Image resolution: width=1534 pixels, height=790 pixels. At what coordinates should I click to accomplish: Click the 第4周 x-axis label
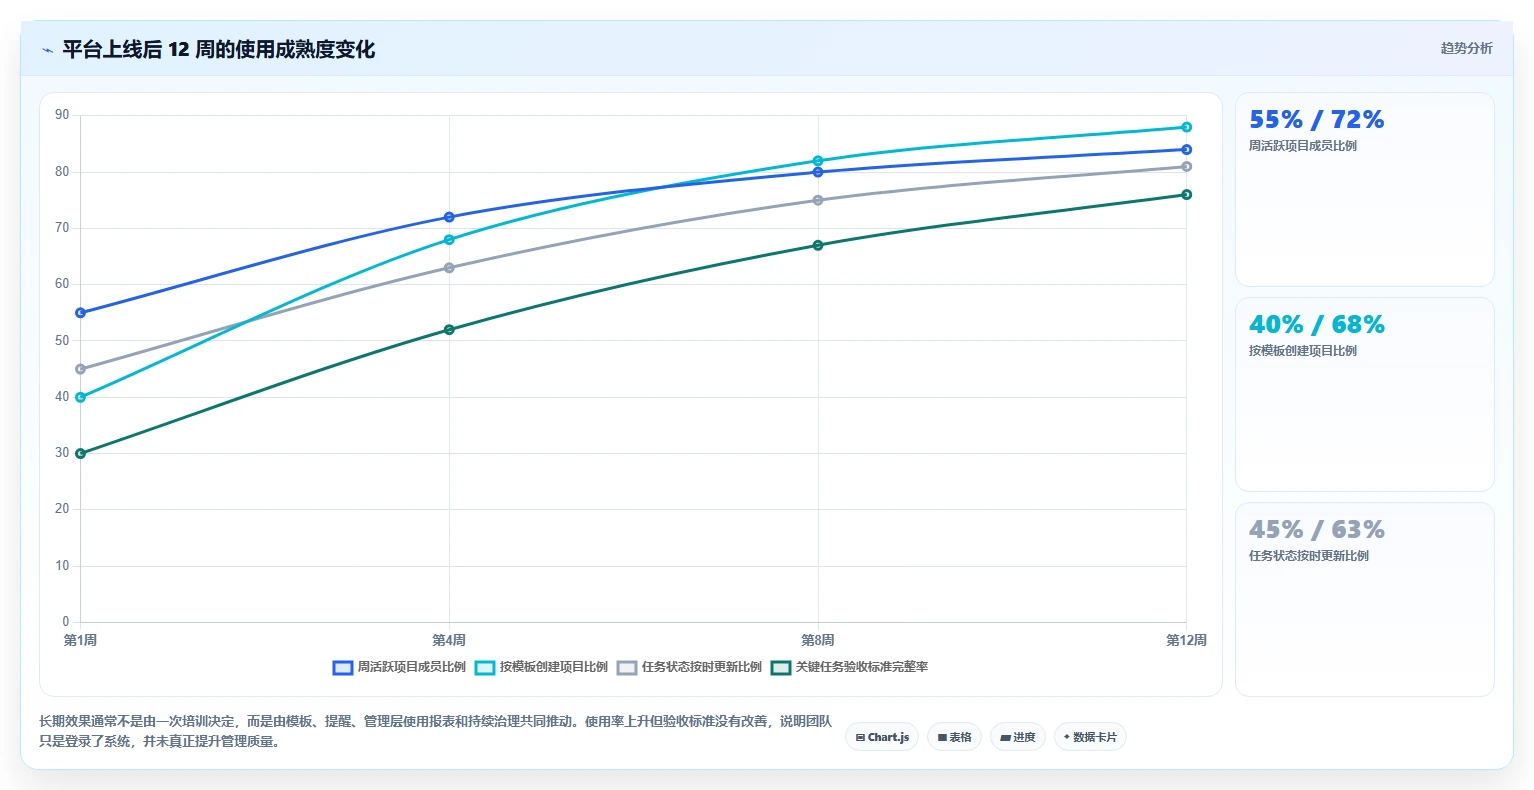(449, 640)
